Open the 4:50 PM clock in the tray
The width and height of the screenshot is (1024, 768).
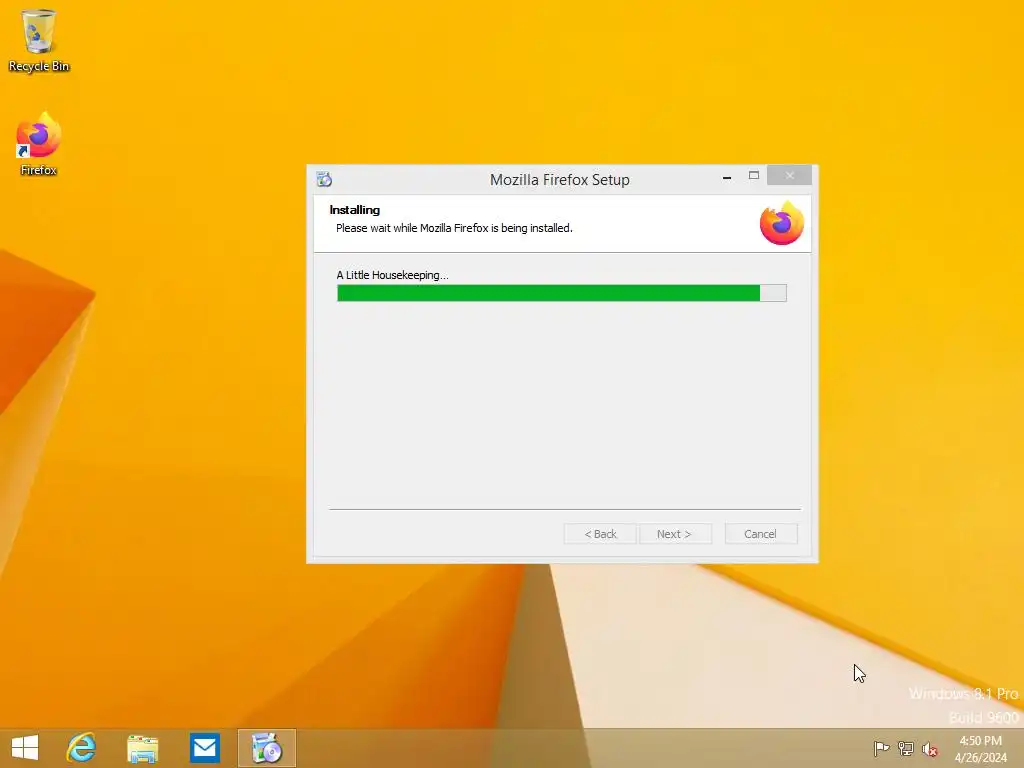pyautogui.click(x=980, y=748)
